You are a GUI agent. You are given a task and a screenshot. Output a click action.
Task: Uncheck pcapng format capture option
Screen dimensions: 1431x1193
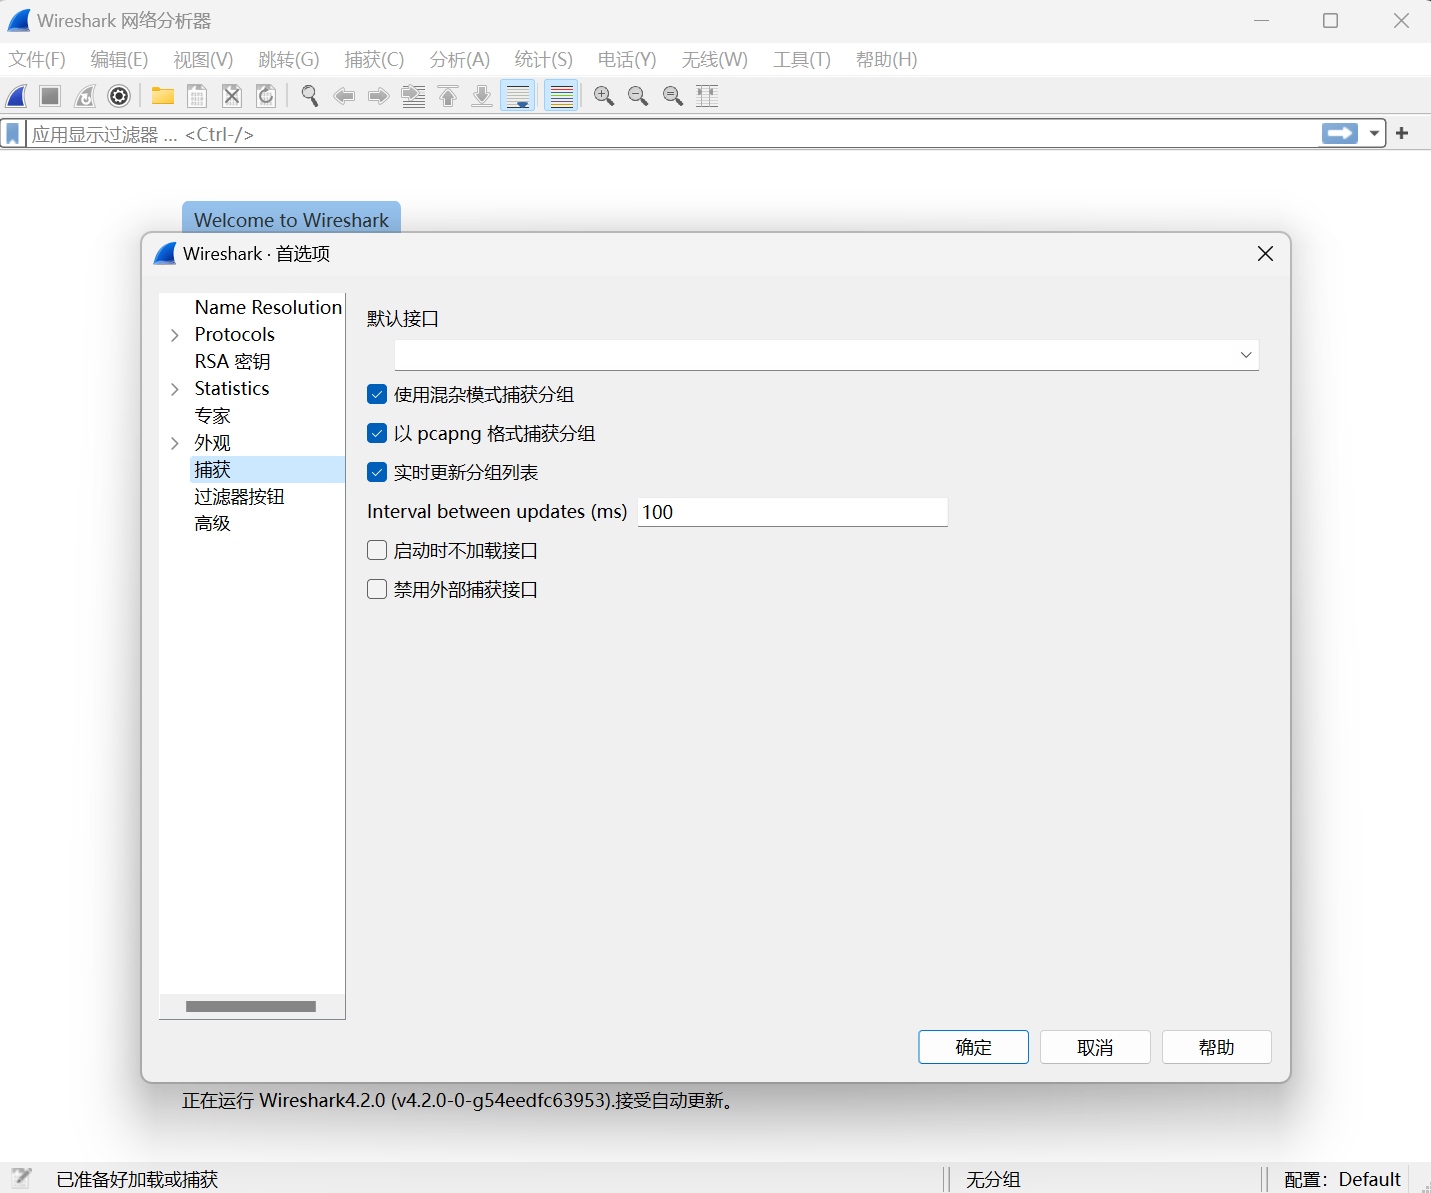(x=377, y=433)
